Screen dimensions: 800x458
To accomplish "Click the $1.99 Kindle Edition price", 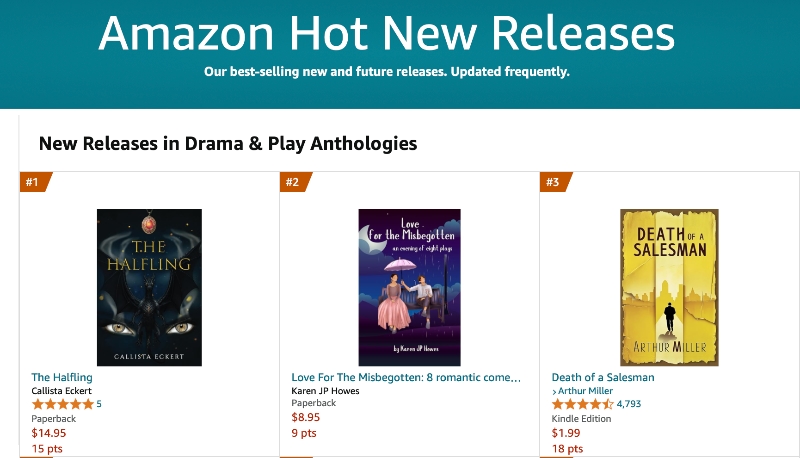I will (x=566, y=433).
